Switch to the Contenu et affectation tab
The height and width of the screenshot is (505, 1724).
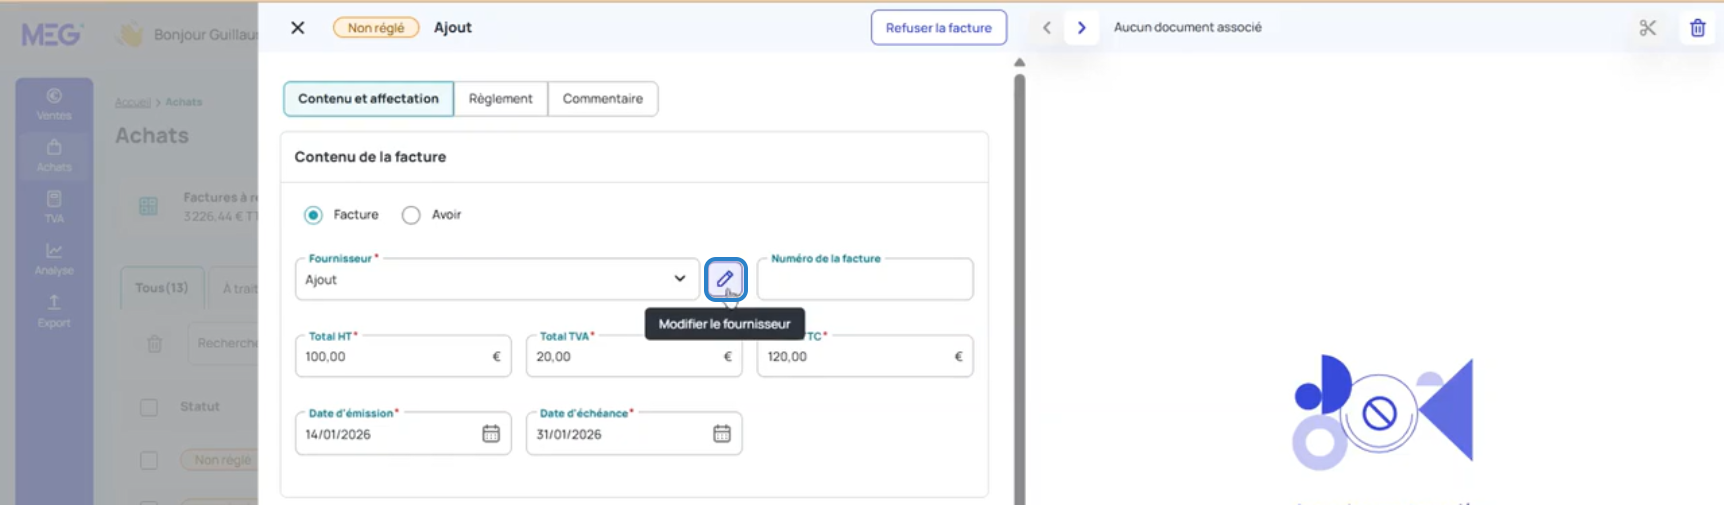368,99
